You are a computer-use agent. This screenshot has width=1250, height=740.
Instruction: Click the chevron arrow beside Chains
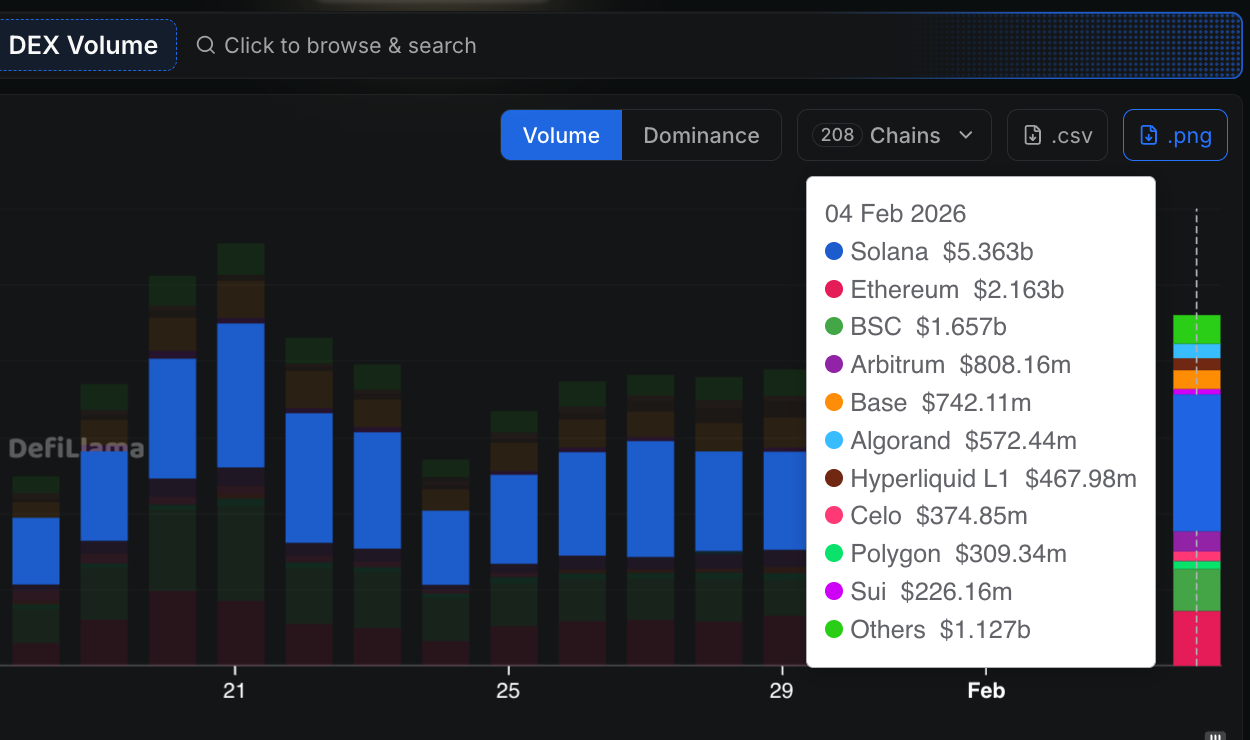coord(965,135)
